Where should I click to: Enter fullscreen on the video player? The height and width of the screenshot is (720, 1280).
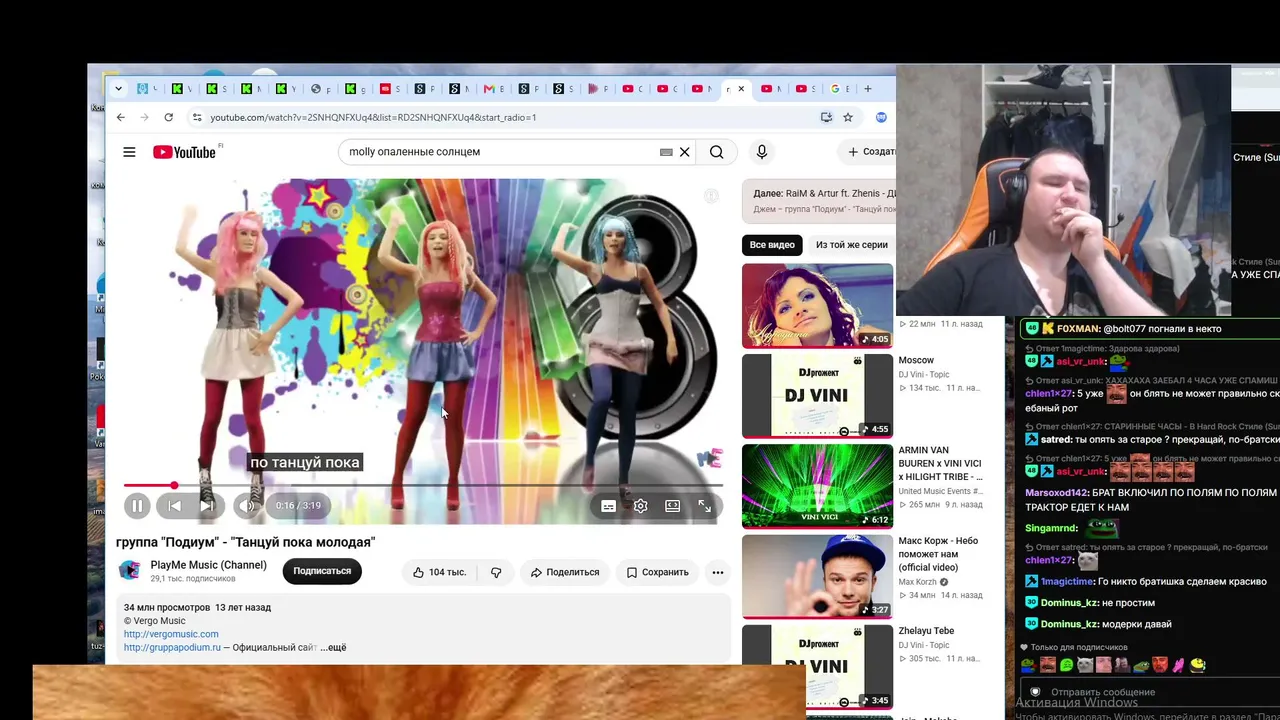pyautogui.click(x=705, y=506)
